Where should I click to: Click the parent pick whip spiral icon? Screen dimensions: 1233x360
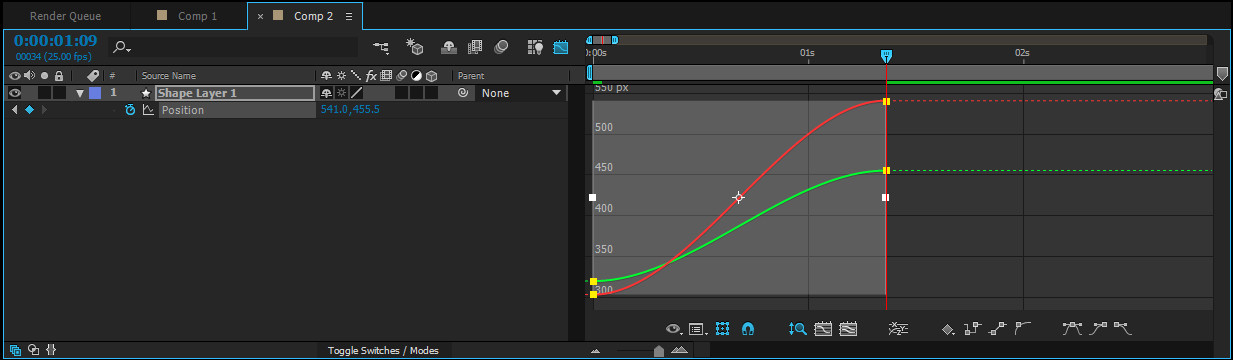[x=463, y=93]
